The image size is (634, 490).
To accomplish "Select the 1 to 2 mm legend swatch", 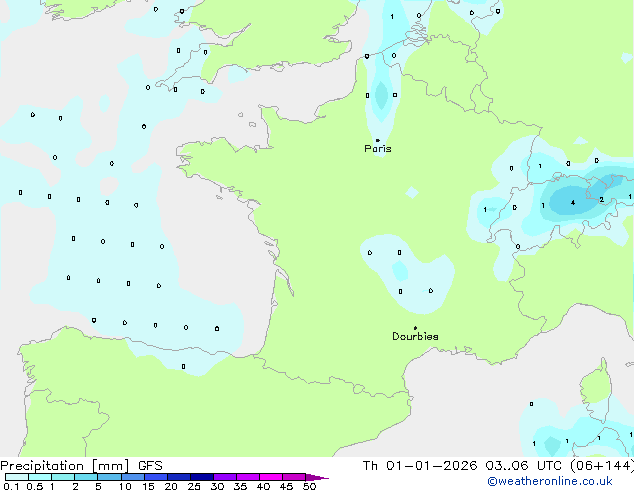I will click(x=63, y=477).
